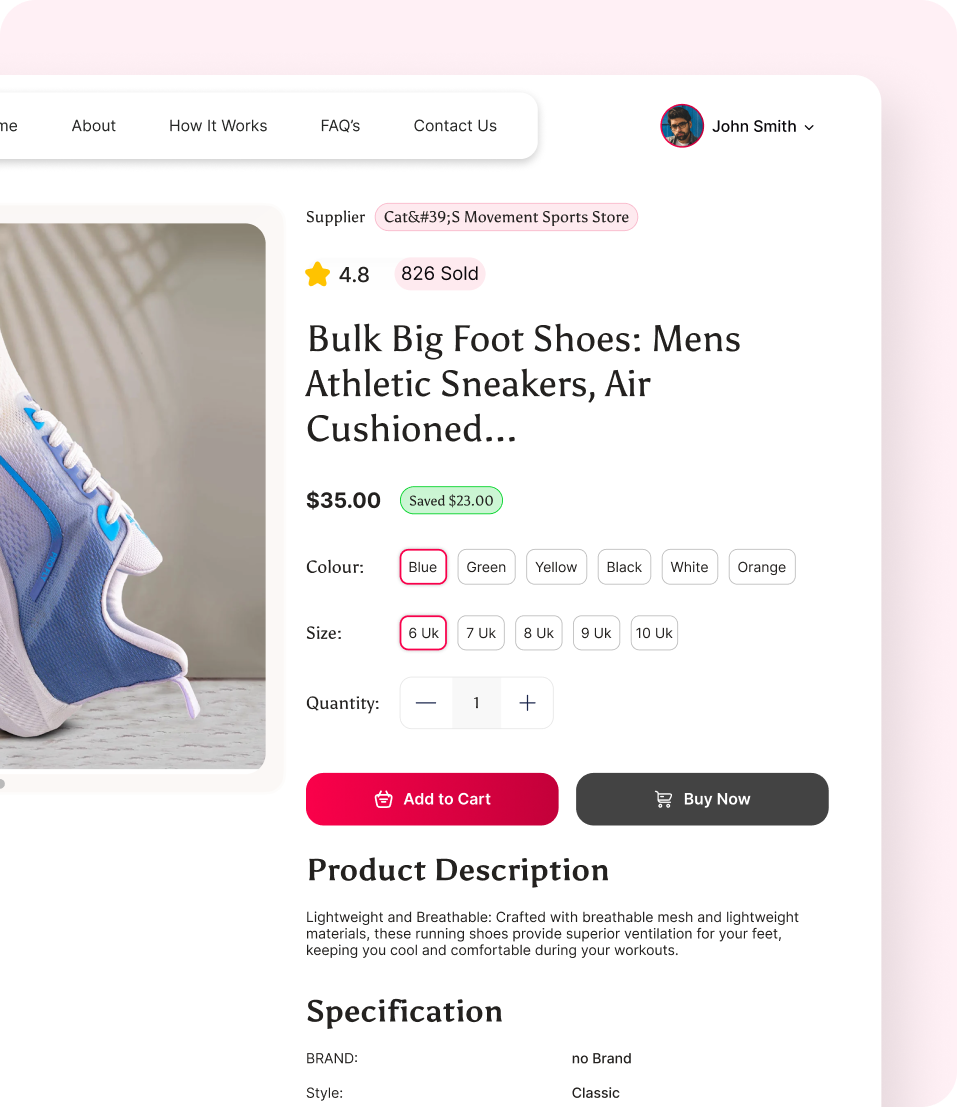Select size 10 Uk
This screenshot has height=1107, width=957.
655,633
